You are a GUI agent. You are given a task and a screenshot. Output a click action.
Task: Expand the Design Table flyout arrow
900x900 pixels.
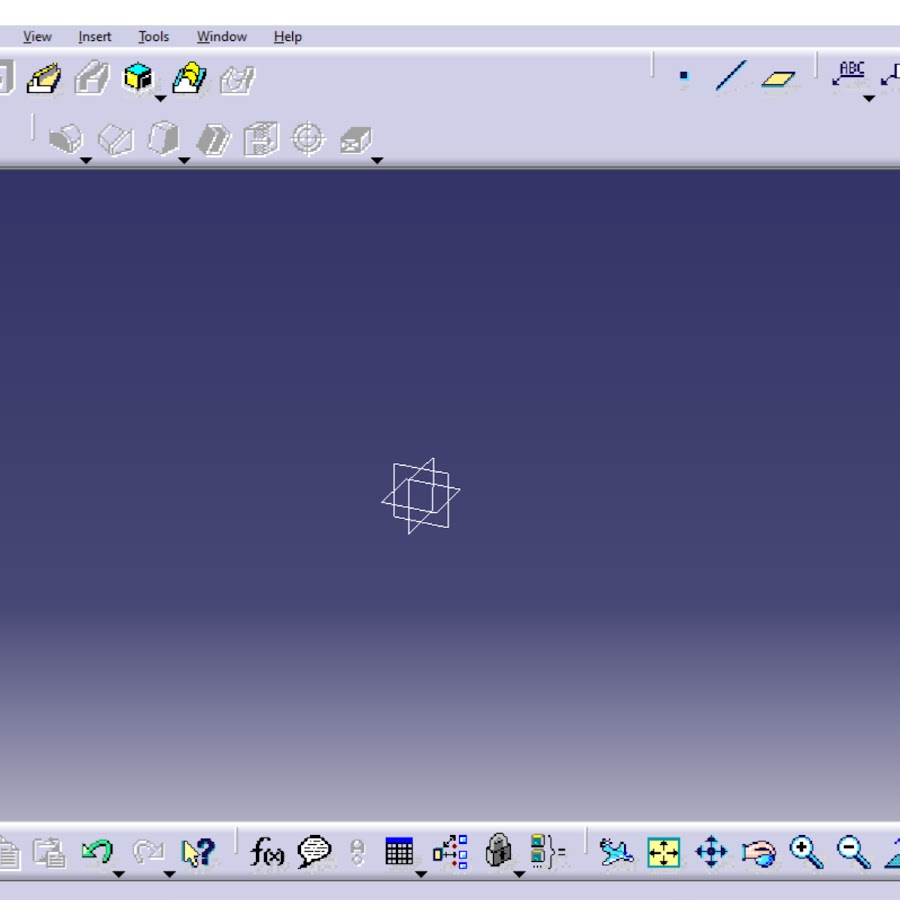click(421, 874)
